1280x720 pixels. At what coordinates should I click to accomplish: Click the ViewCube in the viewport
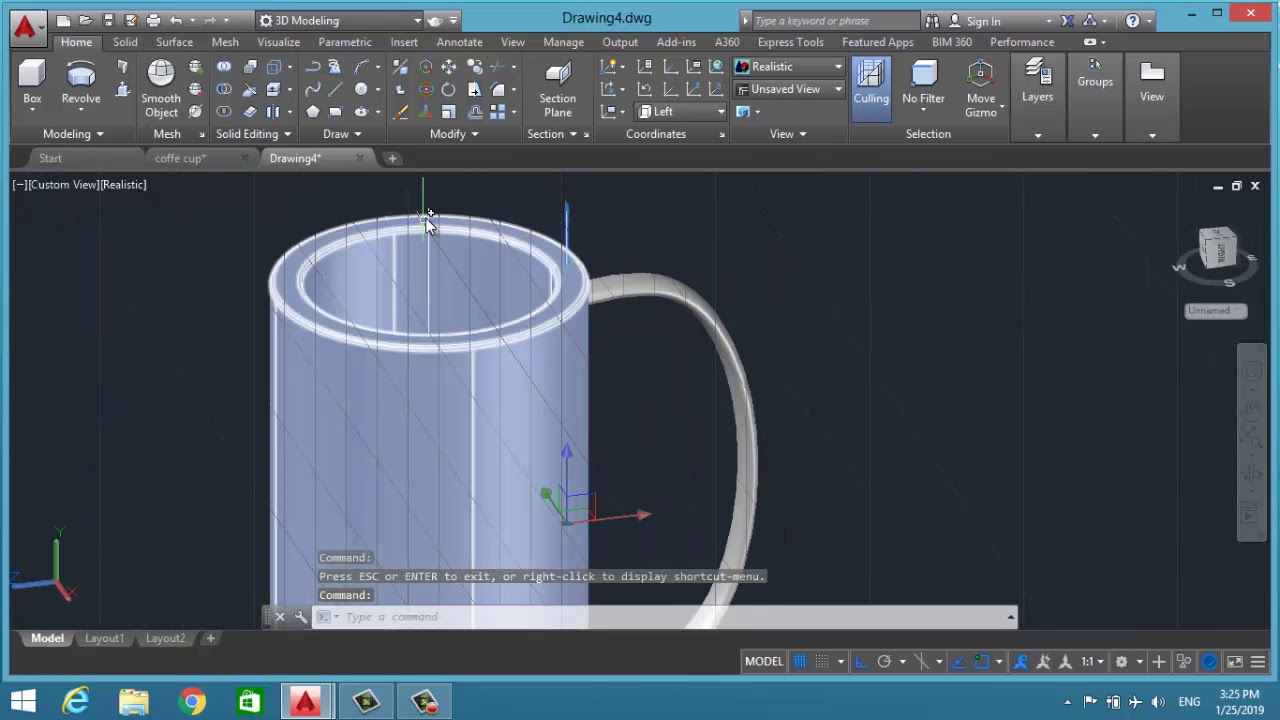[x=1218, y=248]
